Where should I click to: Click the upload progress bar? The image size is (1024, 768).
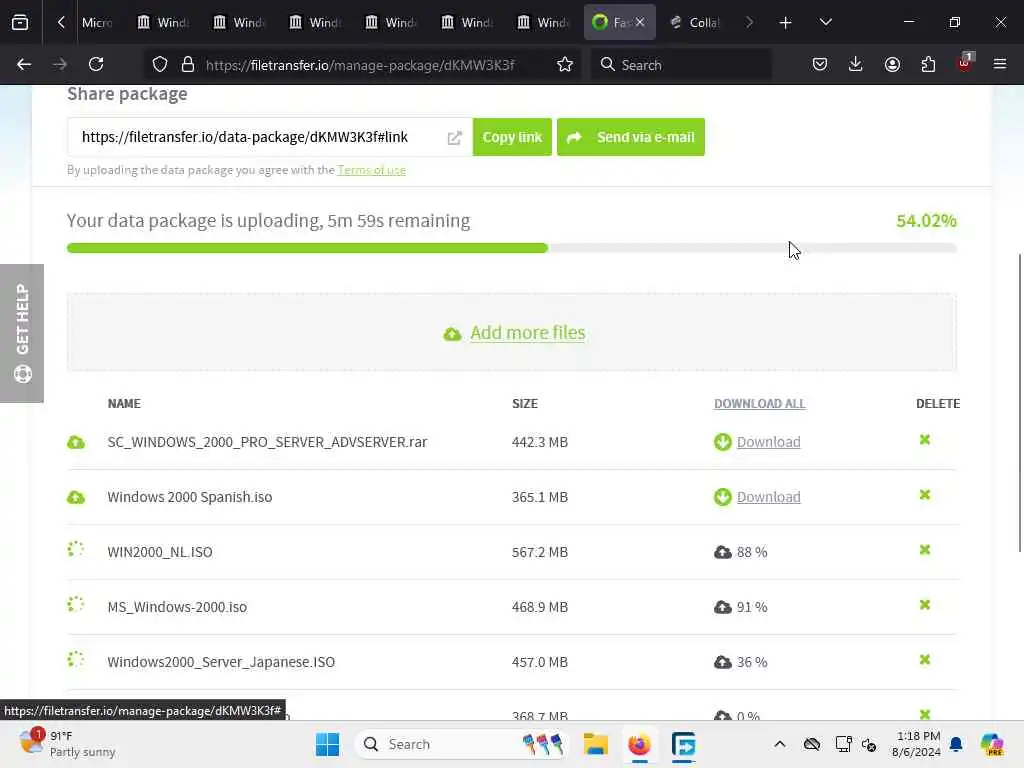tap(511, 248)
